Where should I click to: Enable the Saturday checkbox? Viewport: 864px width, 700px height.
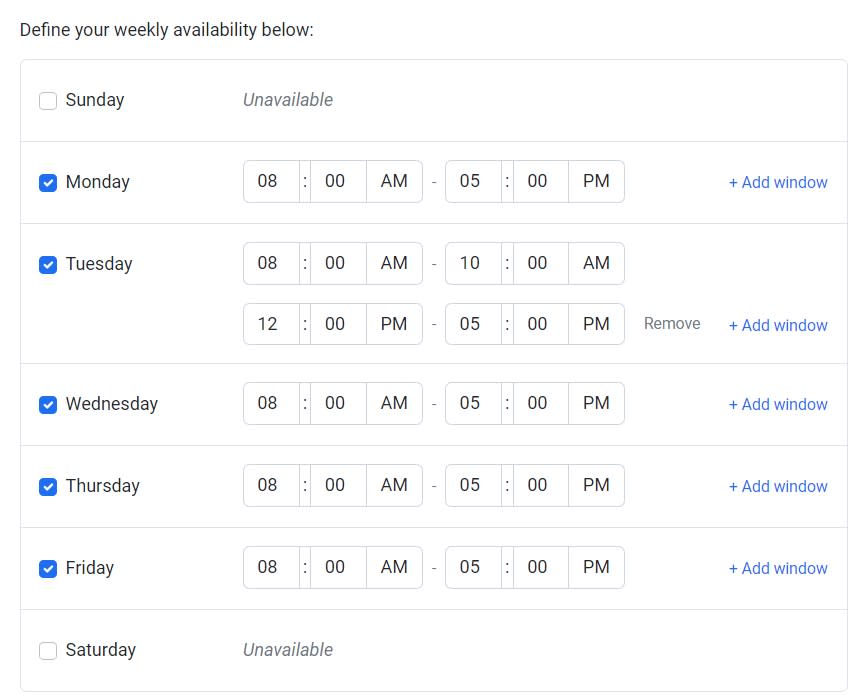coord(48,650)
